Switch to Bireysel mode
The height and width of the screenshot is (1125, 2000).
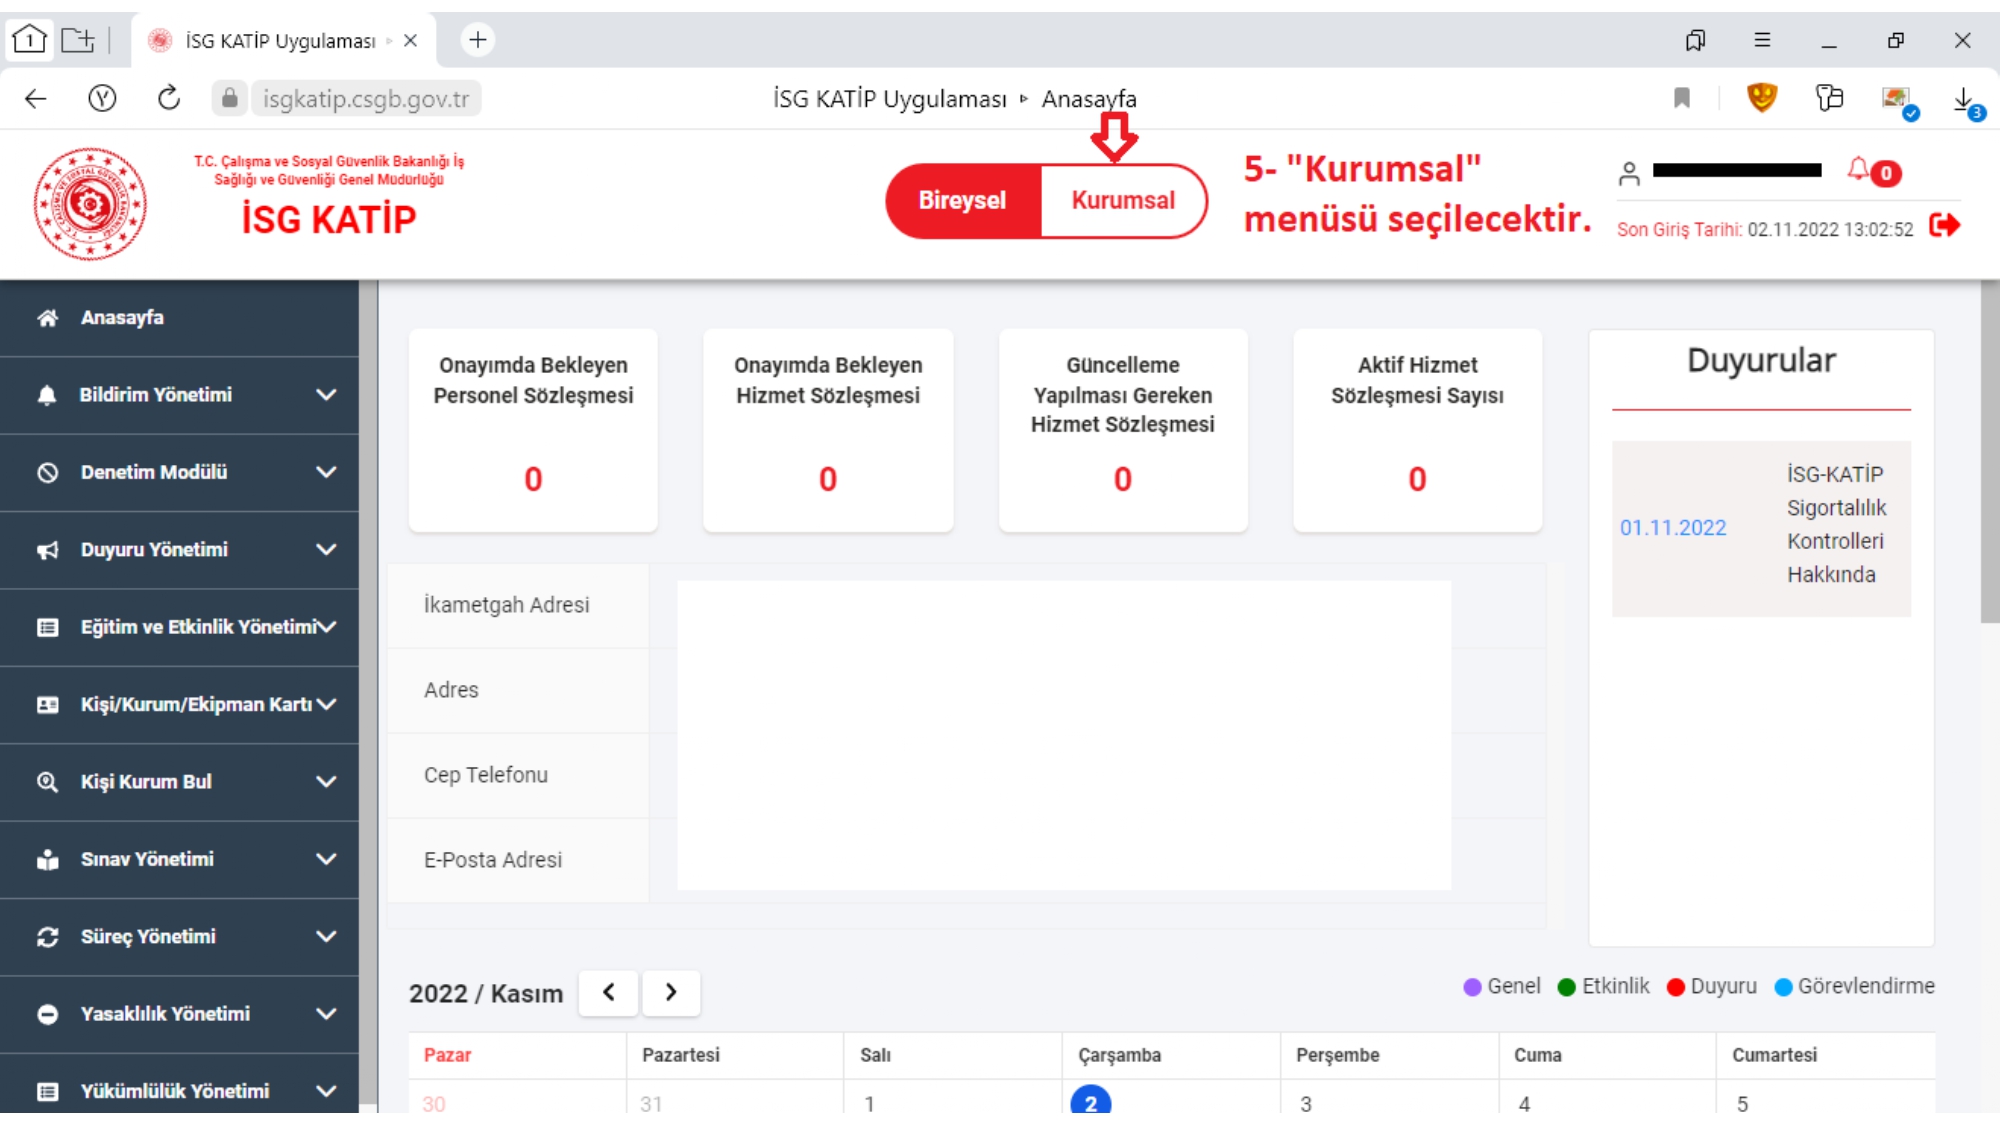point(962,201)
